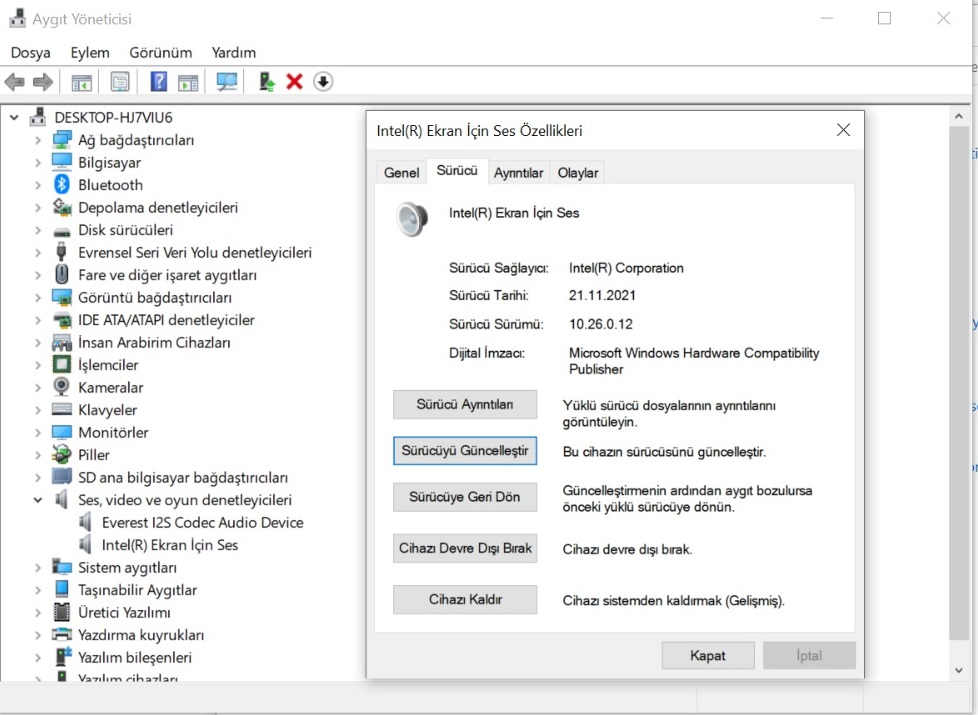This screenshot has height=715, width=978.
Task: Switch to the Olaylar tab
Action: [578, 173]
